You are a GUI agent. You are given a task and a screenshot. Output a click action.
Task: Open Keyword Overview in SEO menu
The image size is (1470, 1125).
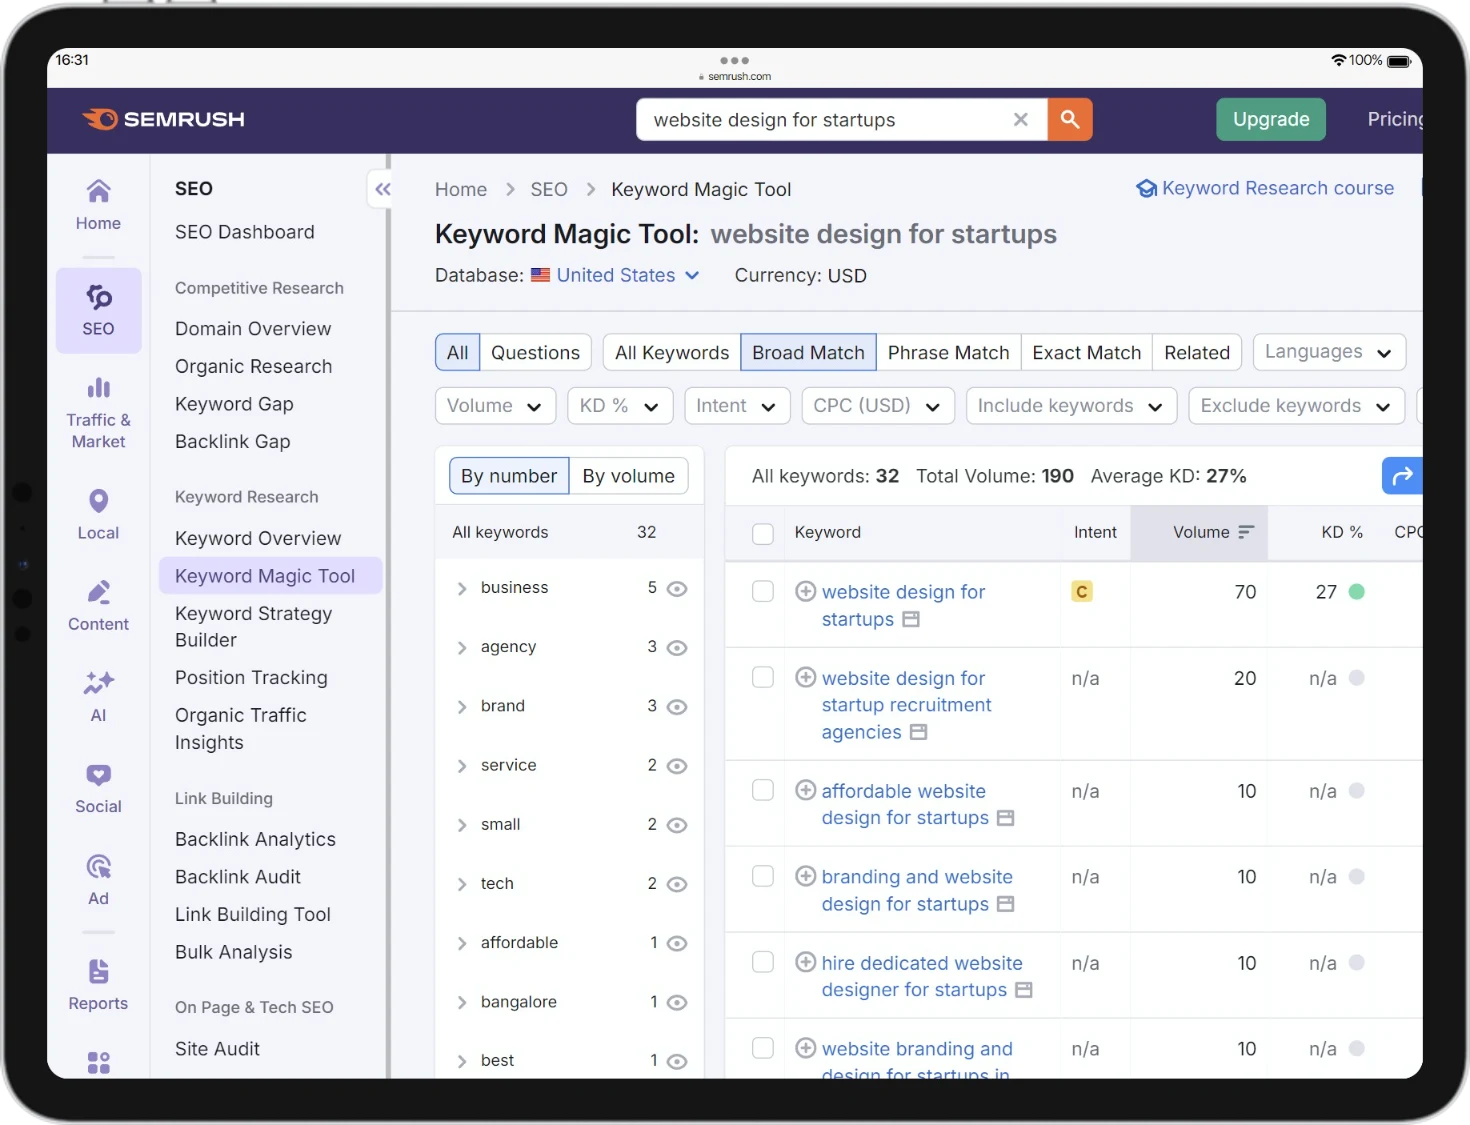(258, 538)
